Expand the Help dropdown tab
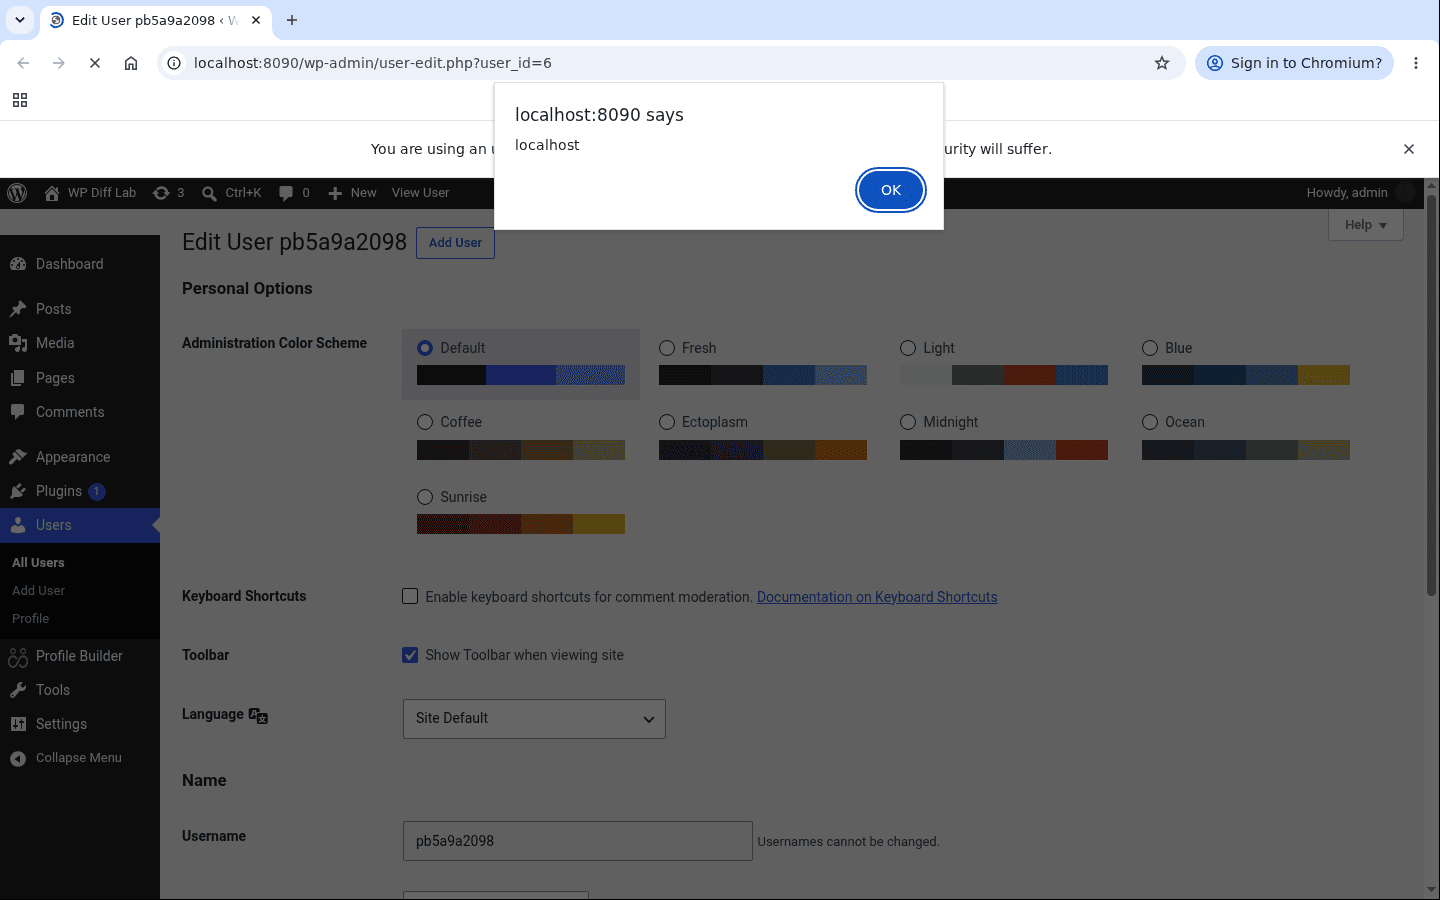This screenshot has height=900, width=1440. click(1366, 225)
